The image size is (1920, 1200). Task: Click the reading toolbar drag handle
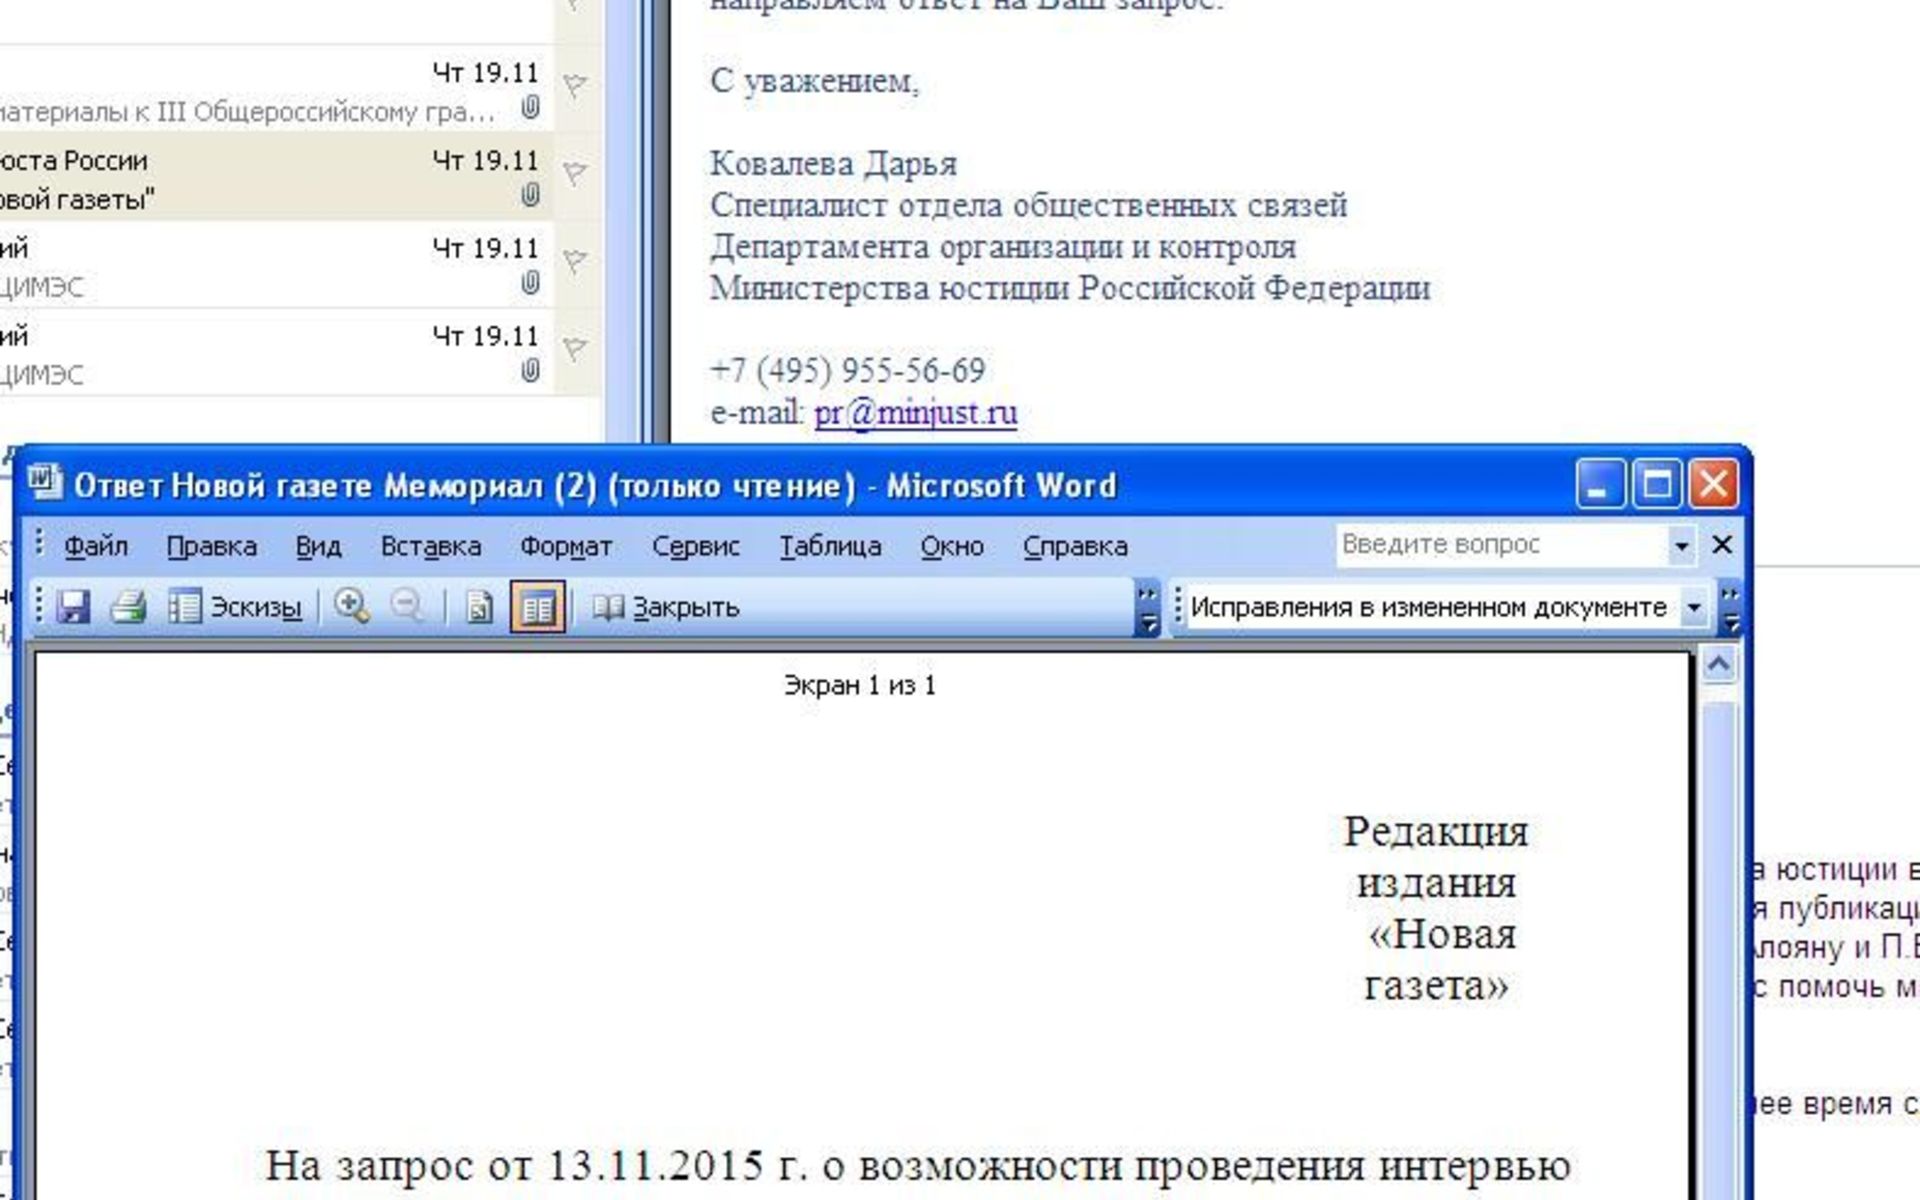point(39,605)
